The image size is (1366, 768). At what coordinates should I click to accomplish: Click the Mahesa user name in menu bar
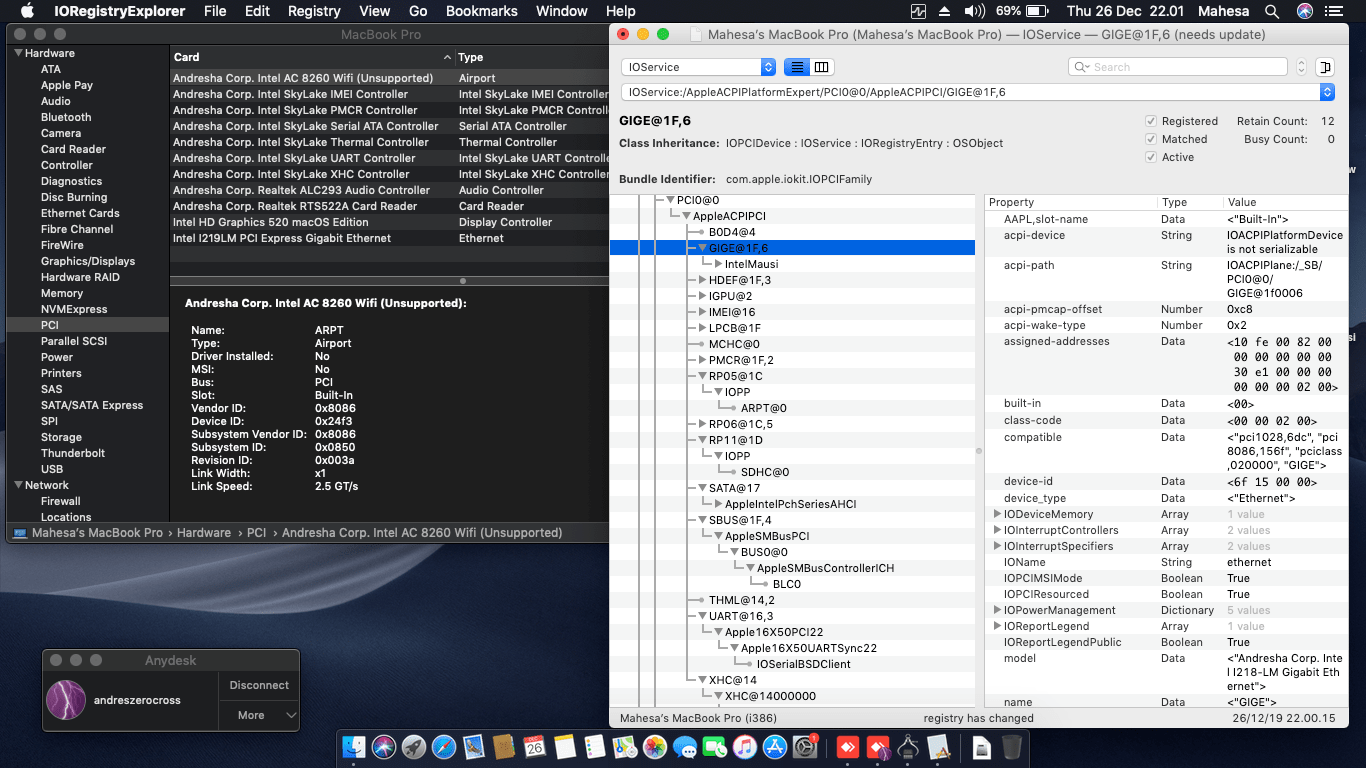click(1226, 11)
